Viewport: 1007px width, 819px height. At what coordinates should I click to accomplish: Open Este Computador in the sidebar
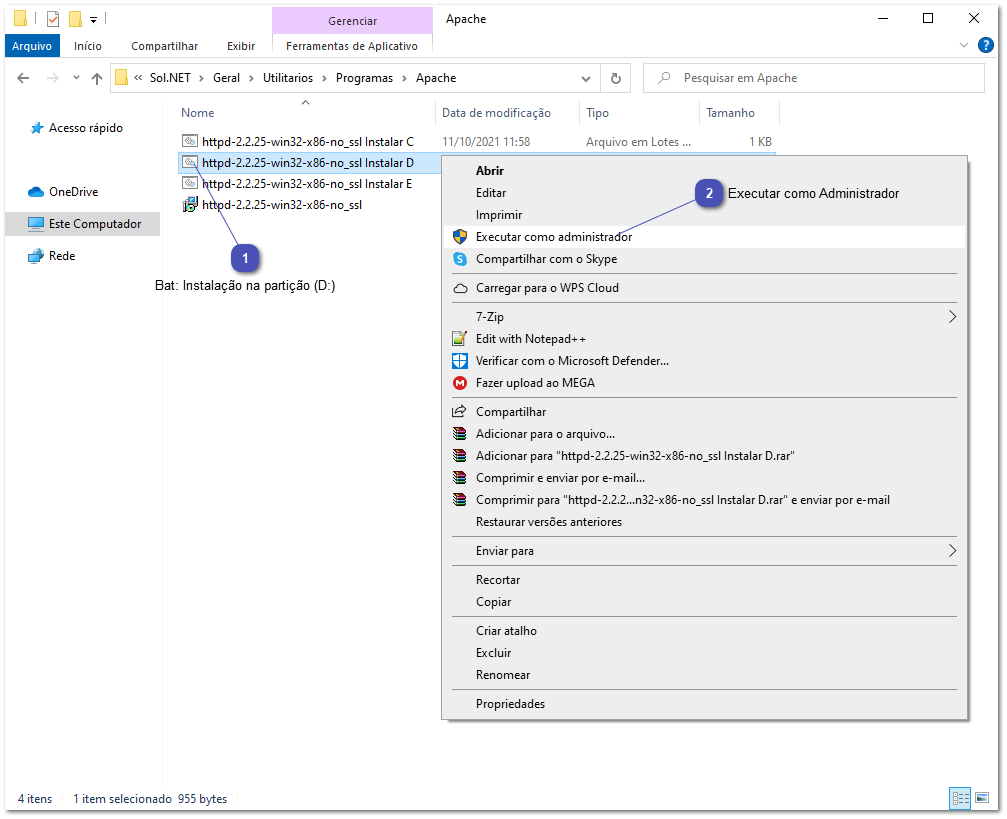85,224
